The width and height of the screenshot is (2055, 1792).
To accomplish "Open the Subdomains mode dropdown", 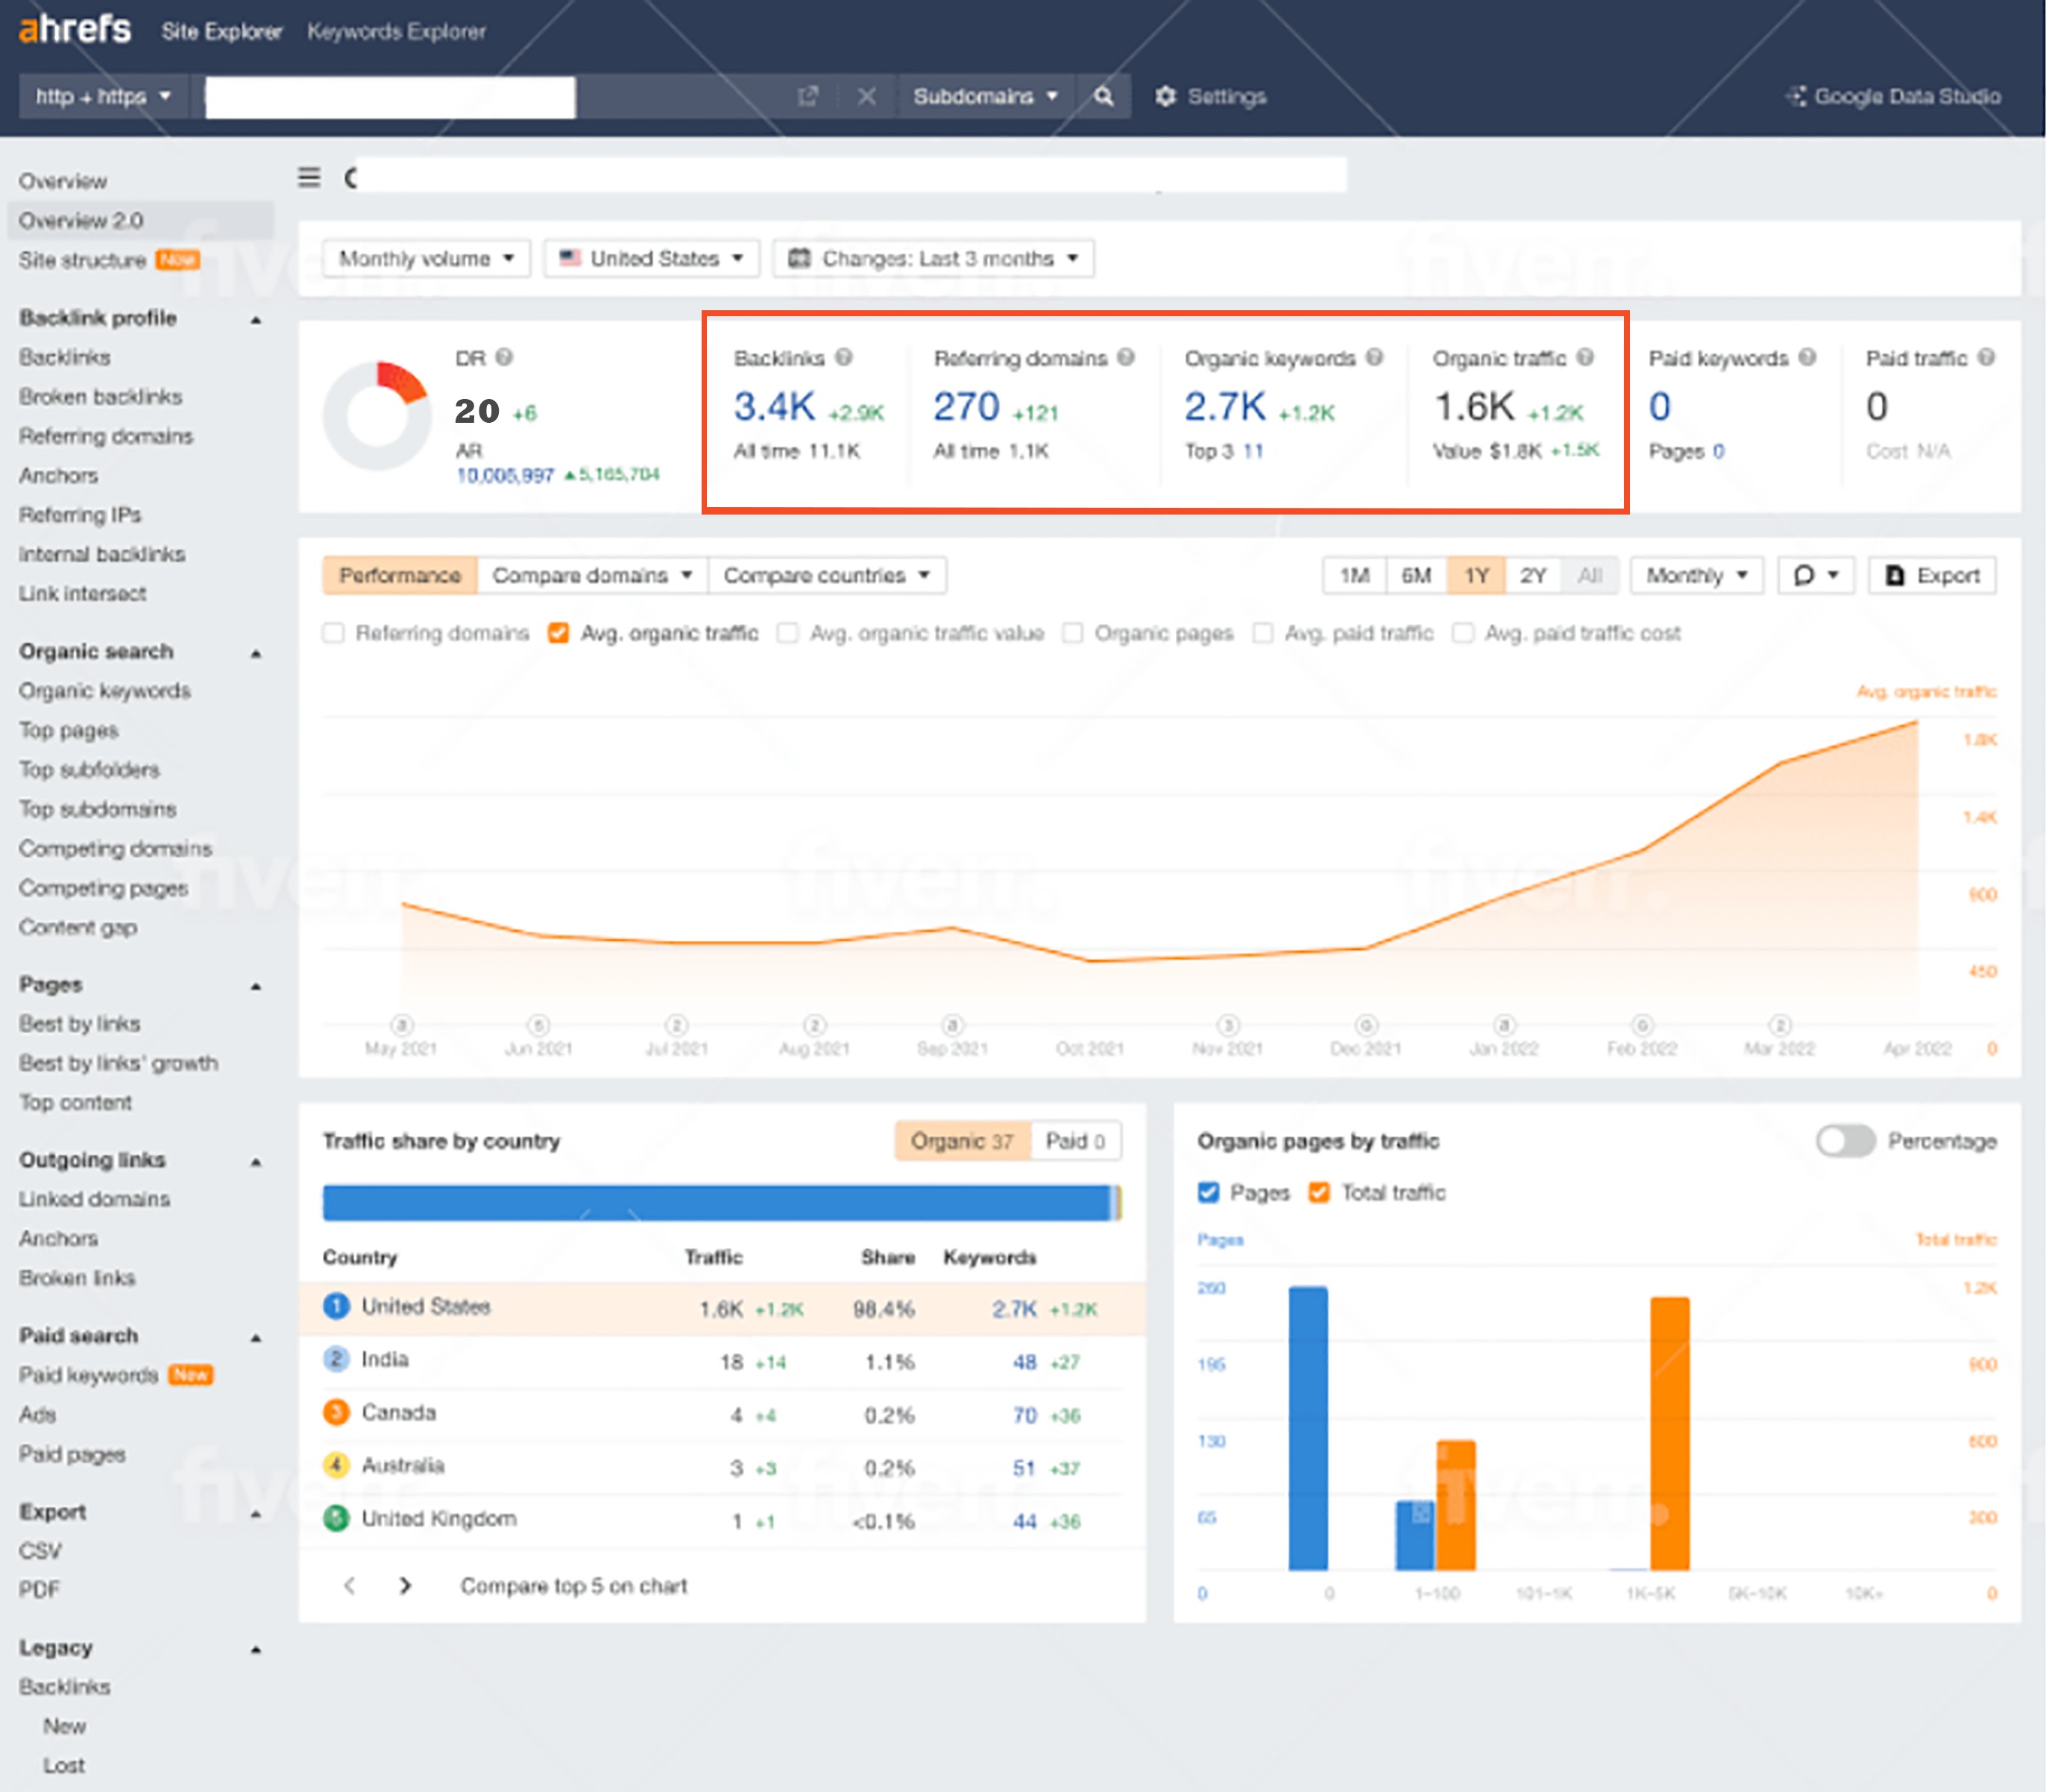I will click(985, 96).
